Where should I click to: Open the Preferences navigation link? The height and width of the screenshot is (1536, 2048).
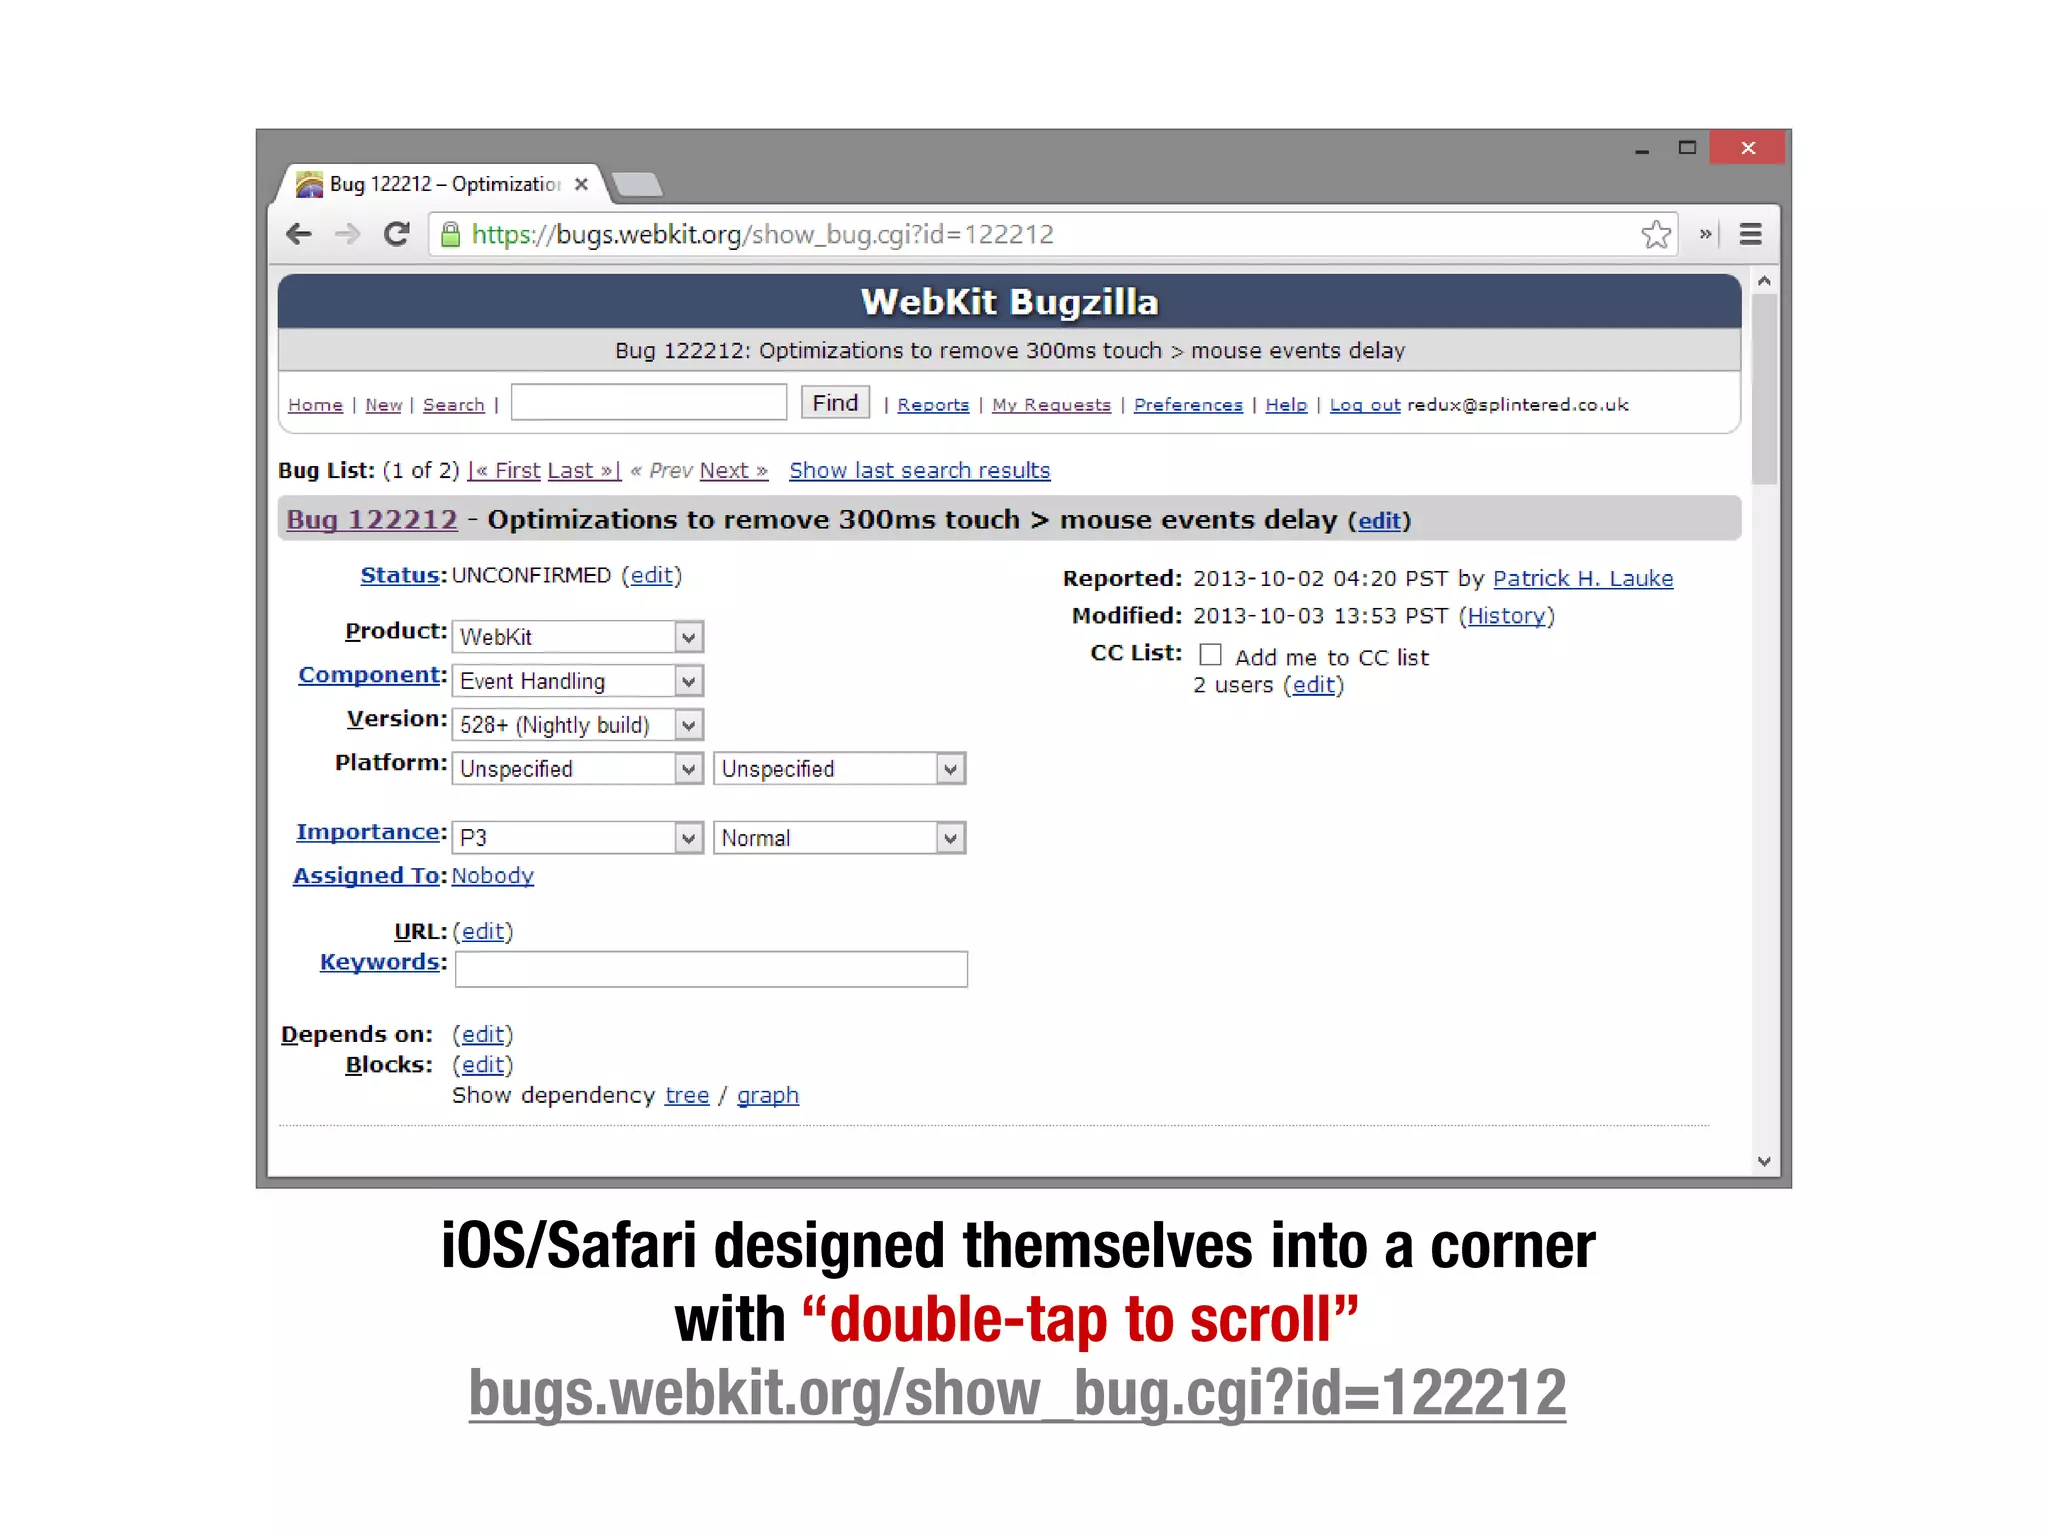point(1188,405)
